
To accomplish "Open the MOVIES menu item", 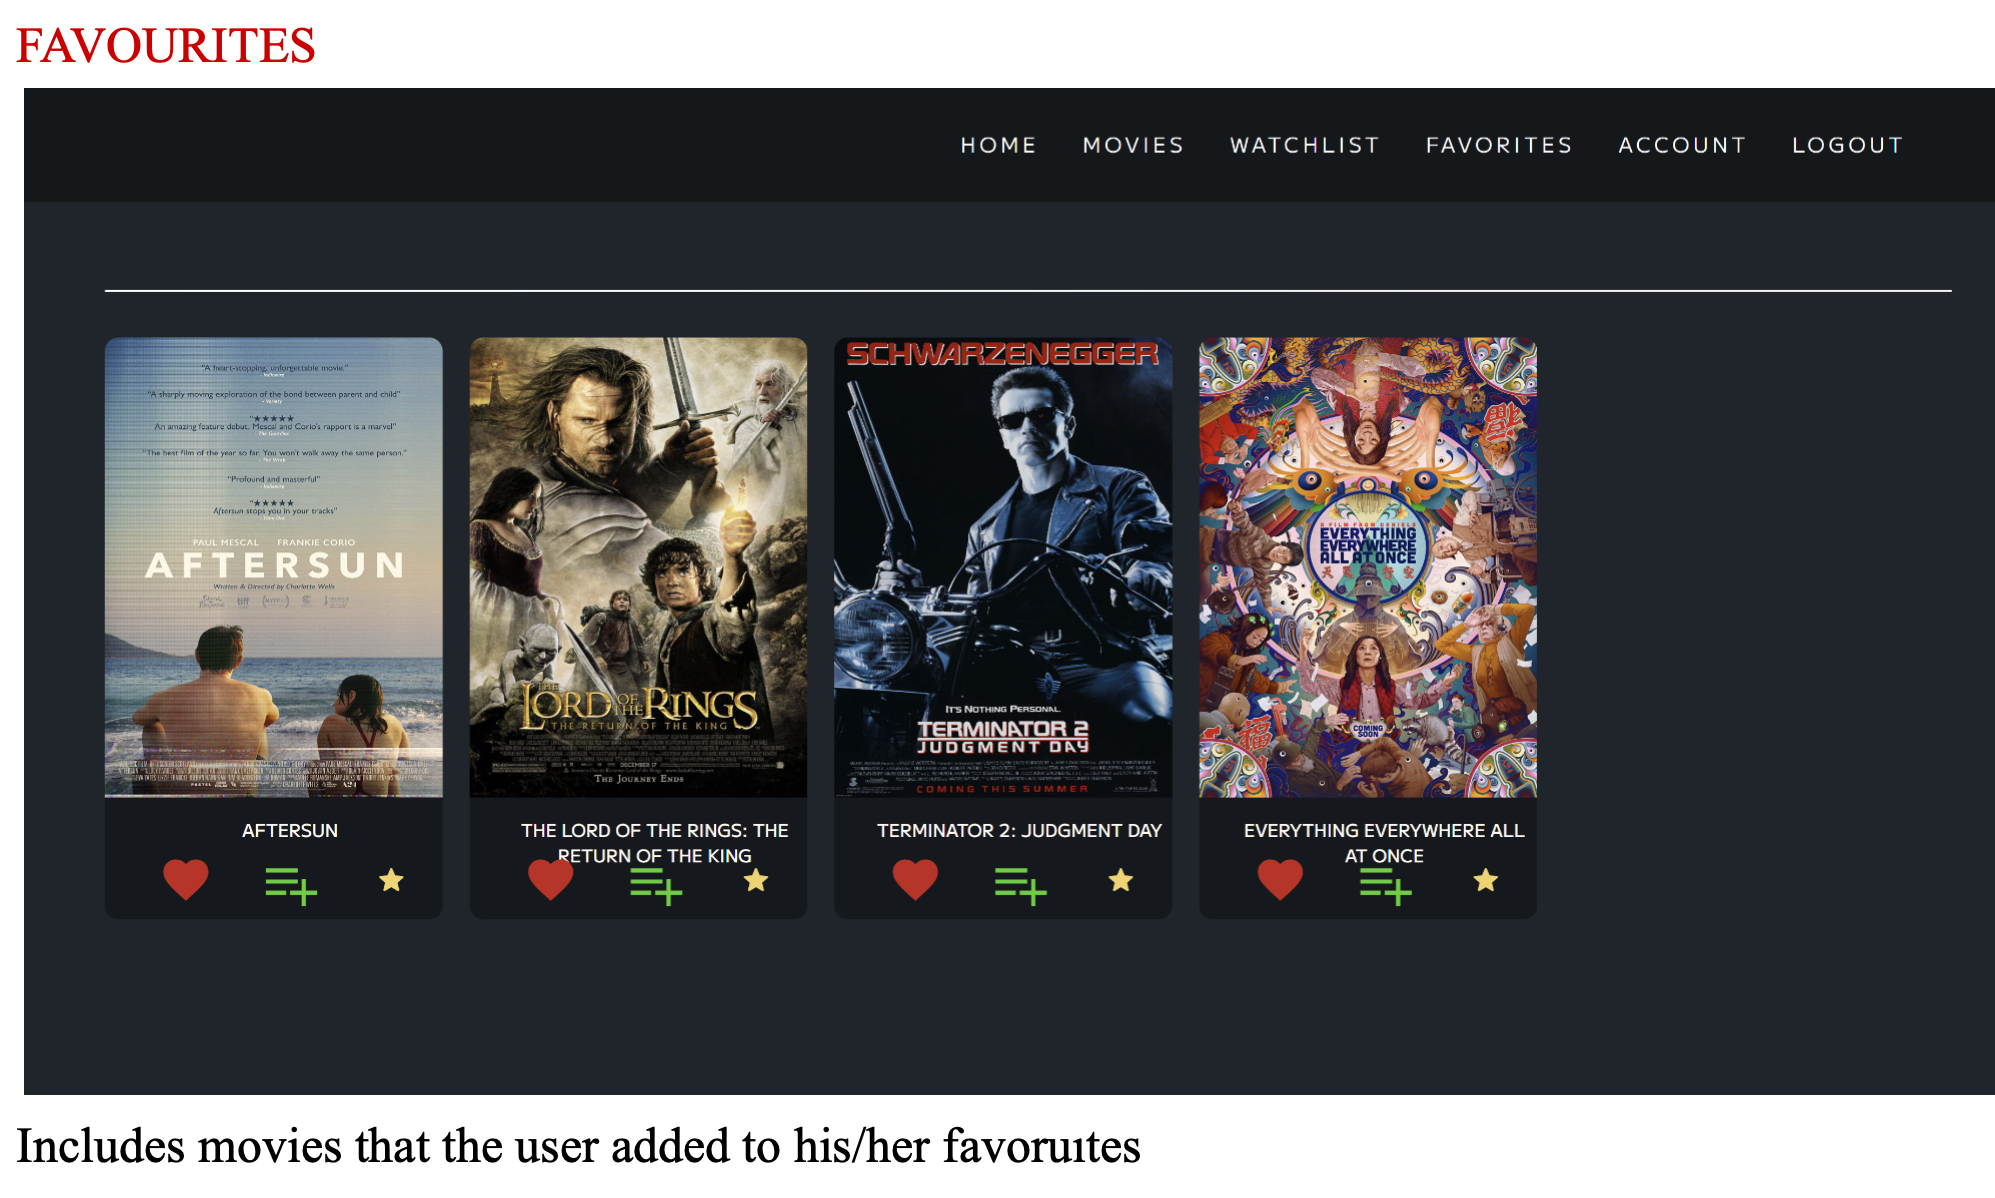I will (x=1132, y=145).
